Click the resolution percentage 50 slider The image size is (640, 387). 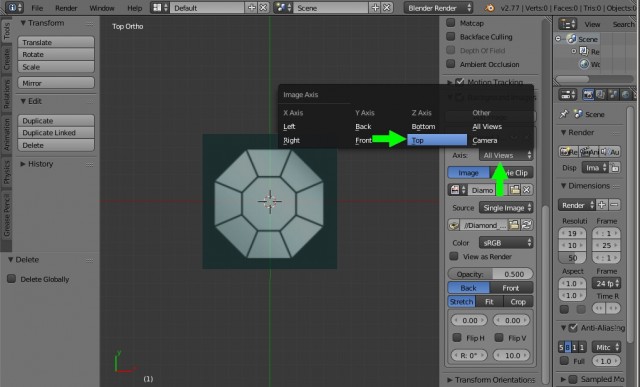point(572,258)
